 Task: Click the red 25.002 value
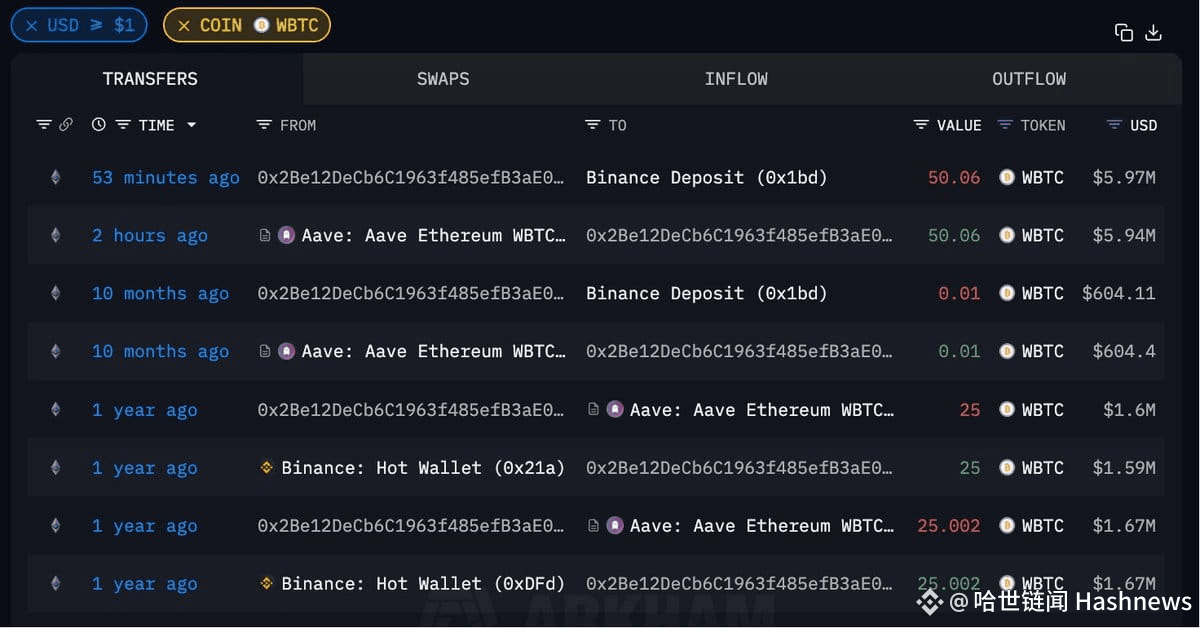coord(949,526)
